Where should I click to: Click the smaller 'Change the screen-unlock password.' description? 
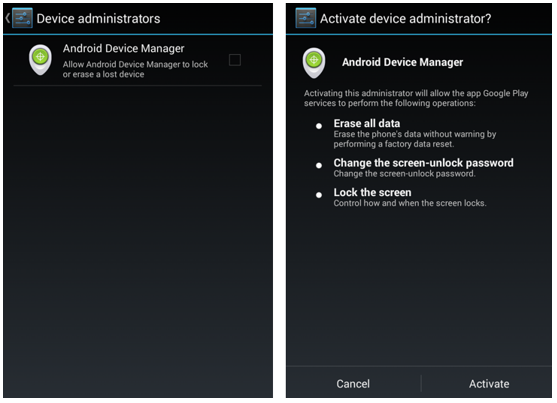[x=404, y=174]
